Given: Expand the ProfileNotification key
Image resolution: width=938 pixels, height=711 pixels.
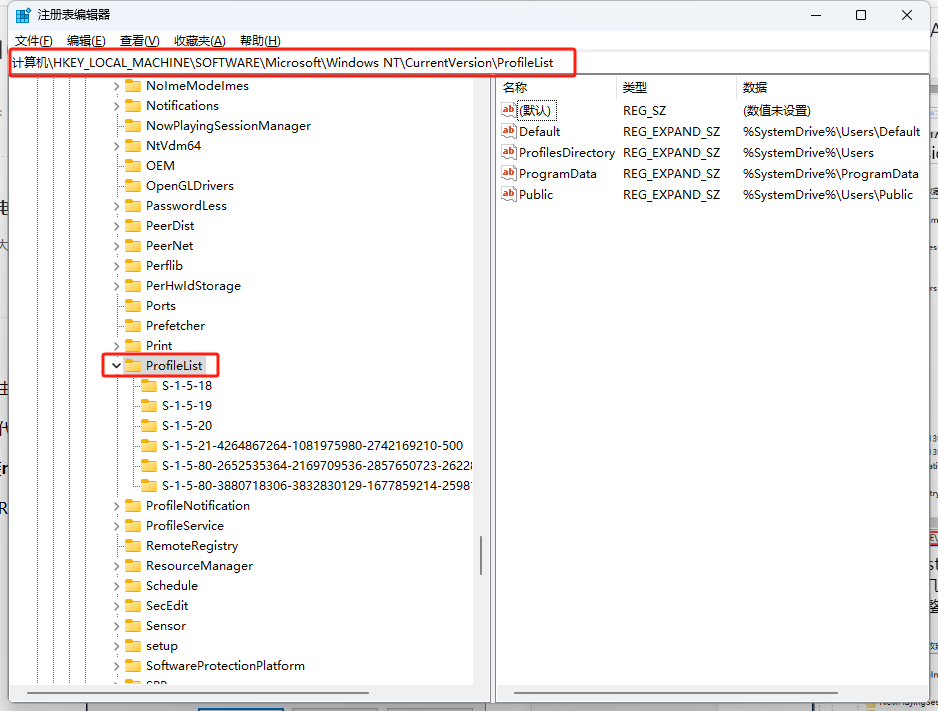Looking at the screenshot, I should 116,505.
